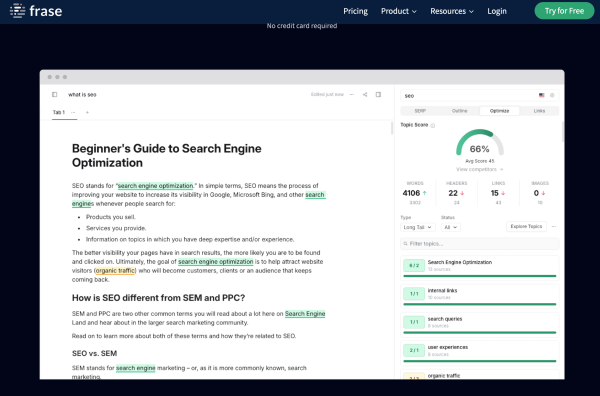Go to the Pricing page
The width and height of the screenshot is (600, 396).
pos(355,11)
